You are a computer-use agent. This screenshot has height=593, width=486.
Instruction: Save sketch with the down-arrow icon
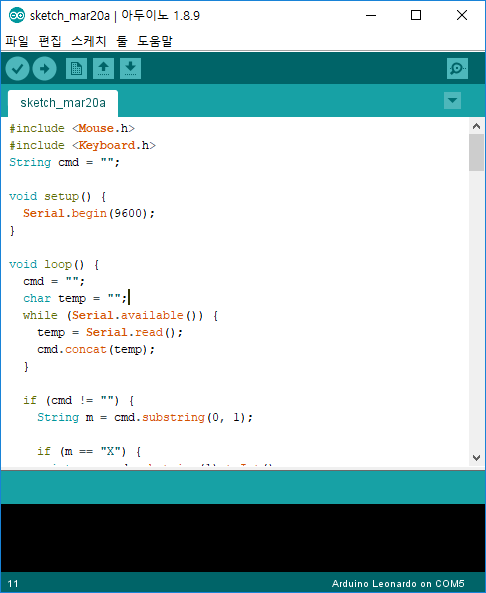pyautogui.click(x=130, y=68)
